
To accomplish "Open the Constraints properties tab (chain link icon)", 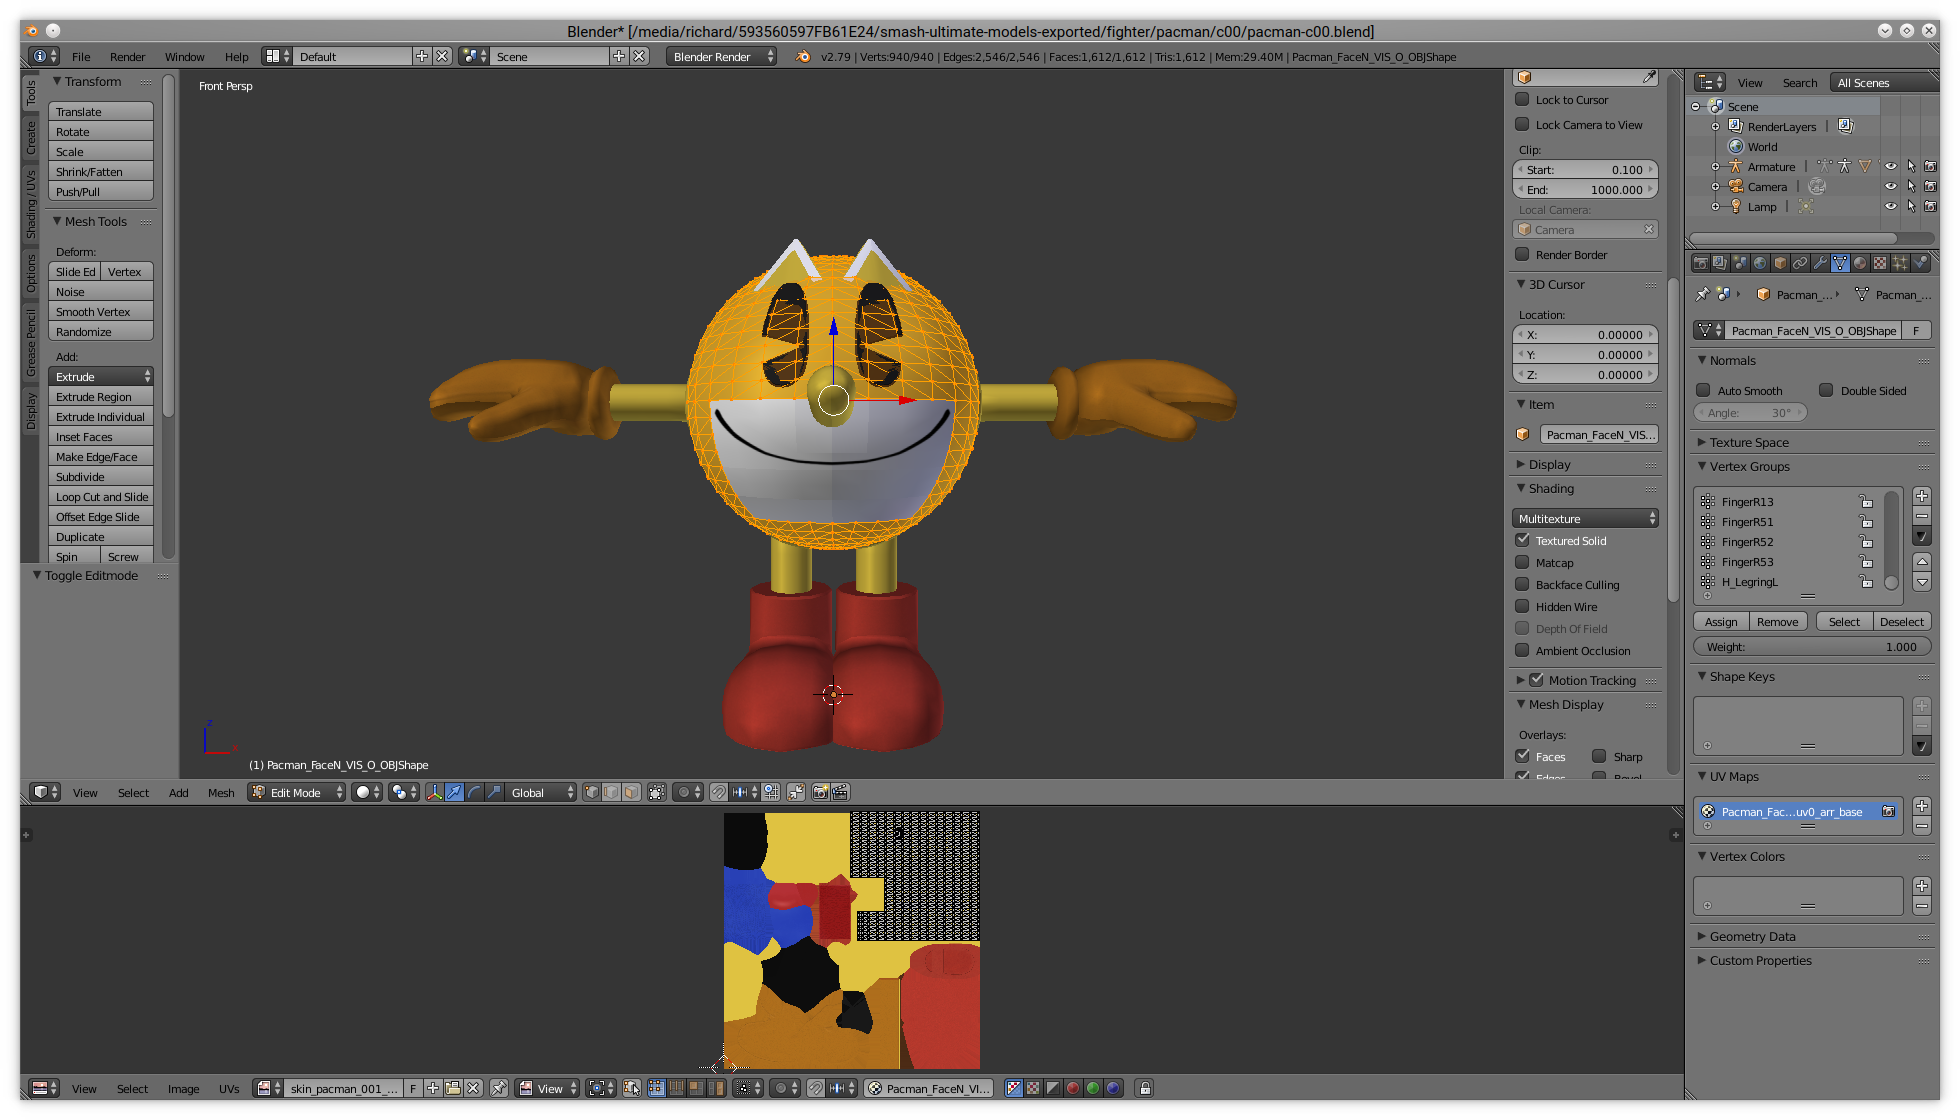I will 1800,263.
